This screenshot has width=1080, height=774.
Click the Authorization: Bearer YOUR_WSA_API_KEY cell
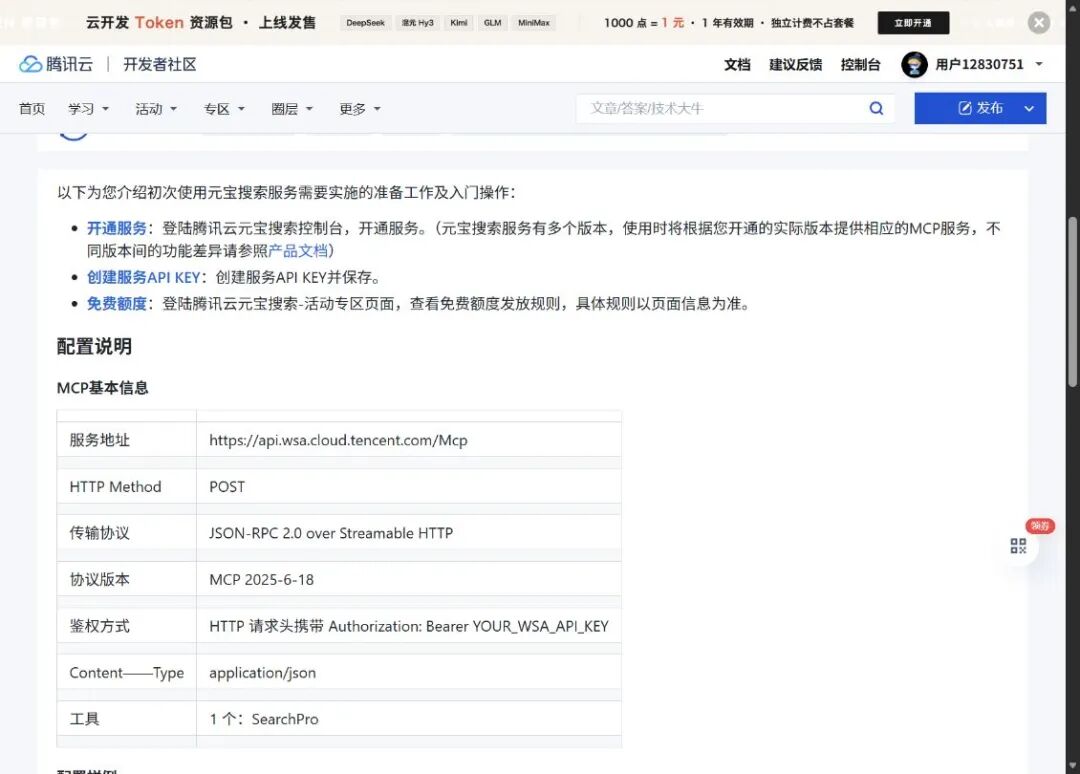tap(408, 626)
